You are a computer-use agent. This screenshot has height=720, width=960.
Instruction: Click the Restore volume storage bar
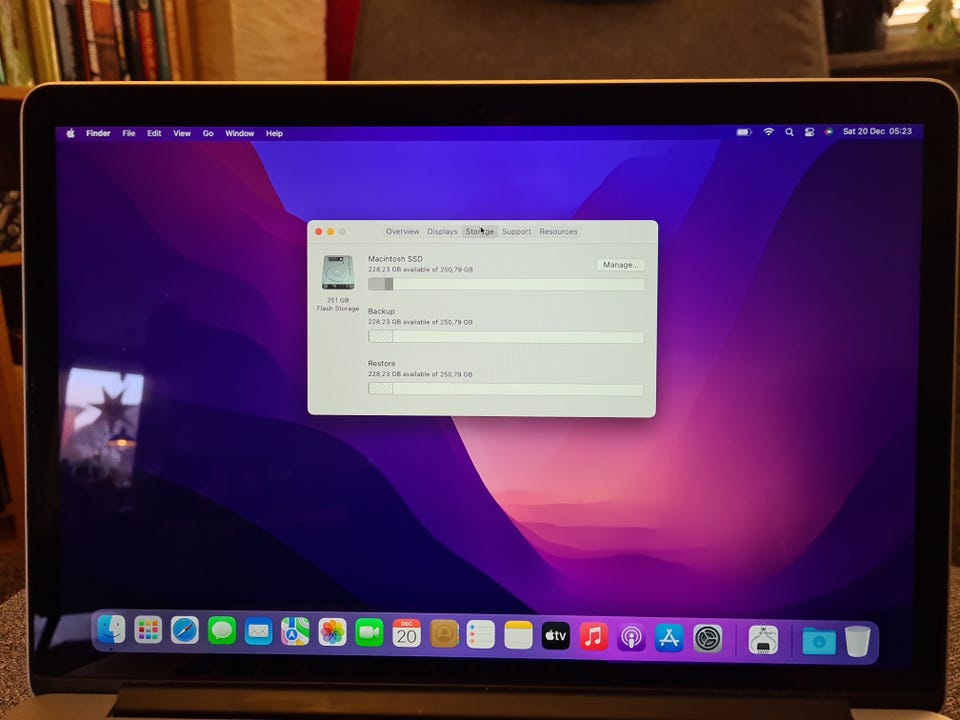coord(506,389)
